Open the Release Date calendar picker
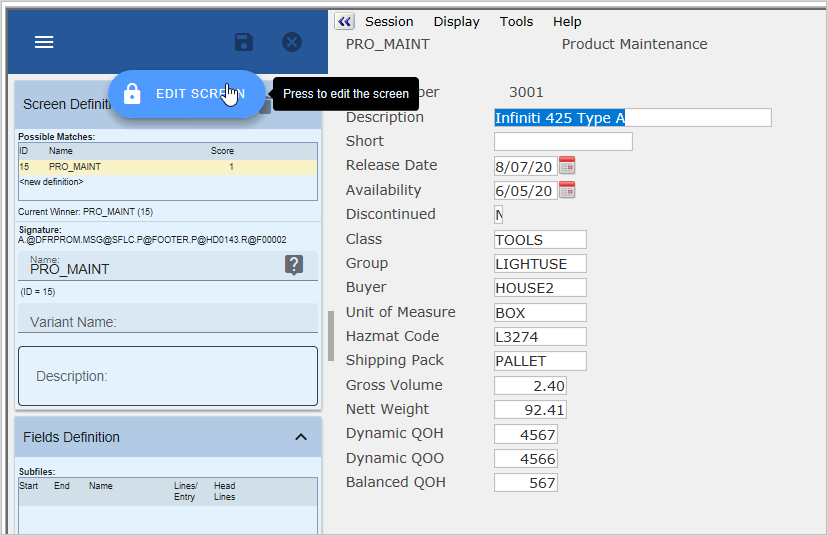 (567, 165)
